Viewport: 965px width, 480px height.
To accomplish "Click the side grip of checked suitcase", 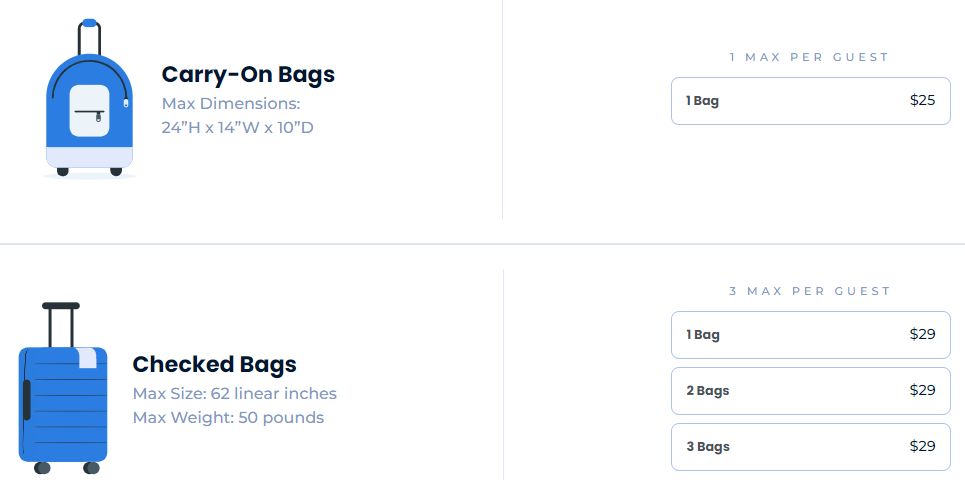I will coord(27,399).
